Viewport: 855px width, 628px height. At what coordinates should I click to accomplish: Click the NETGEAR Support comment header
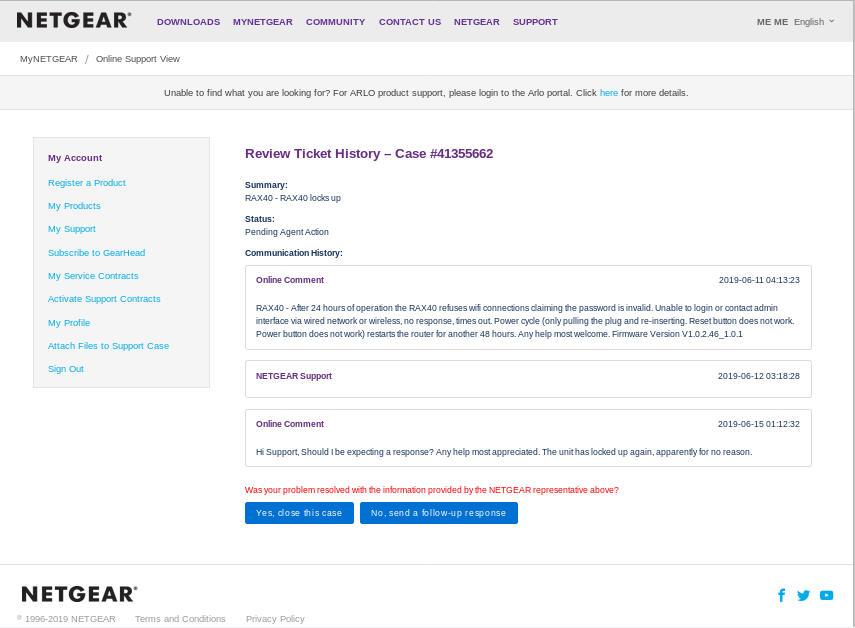(x=294, y=376)
